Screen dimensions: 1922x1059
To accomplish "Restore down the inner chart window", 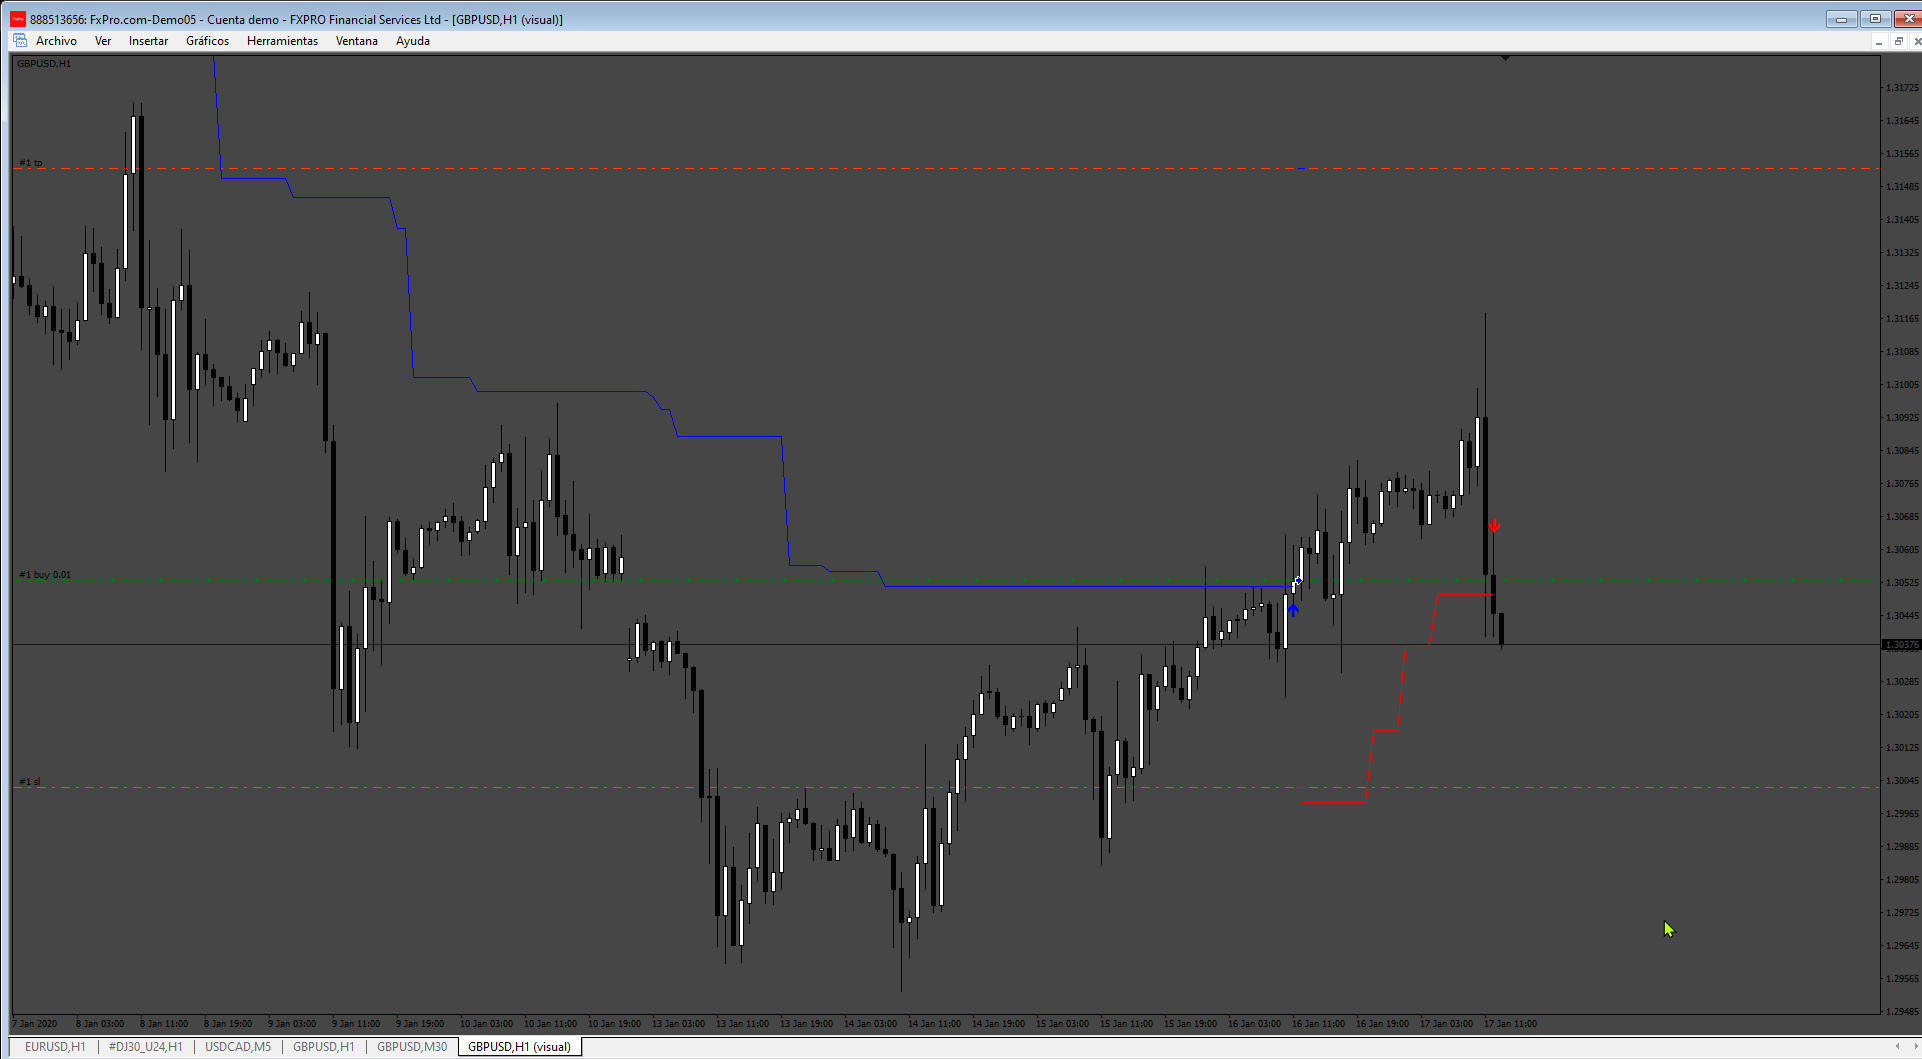I will click(1898, 42).
